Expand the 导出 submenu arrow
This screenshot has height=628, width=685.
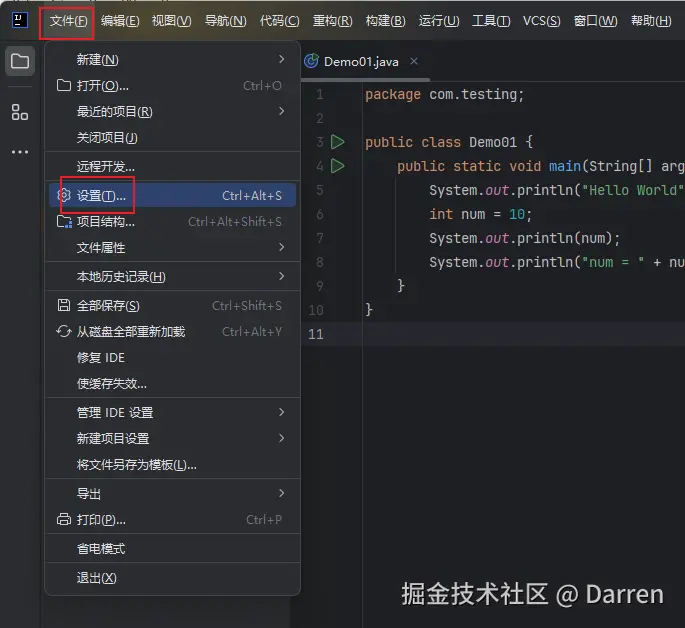pos(282,493)
